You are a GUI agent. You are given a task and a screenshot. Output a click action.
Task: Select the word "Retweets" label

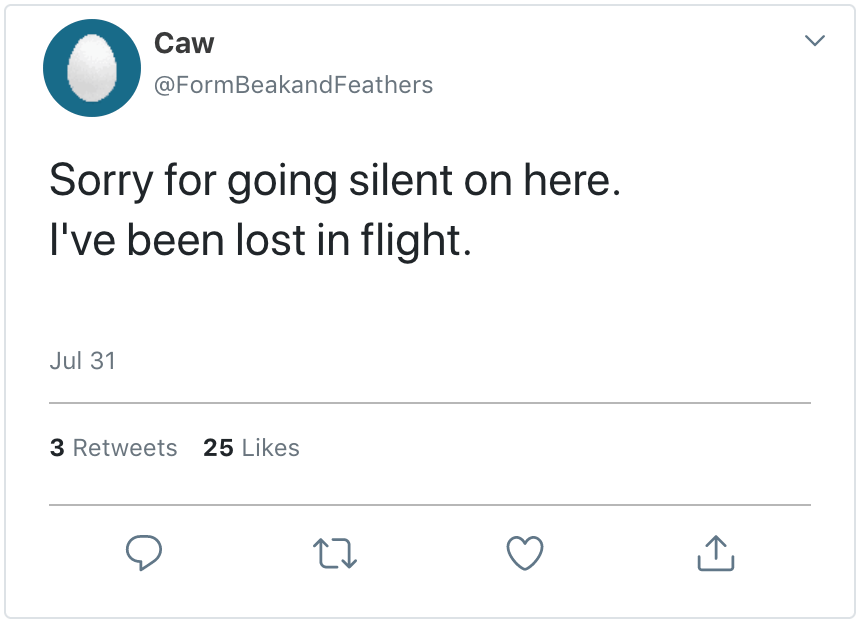pyautogui.click(x=125, y=448)
